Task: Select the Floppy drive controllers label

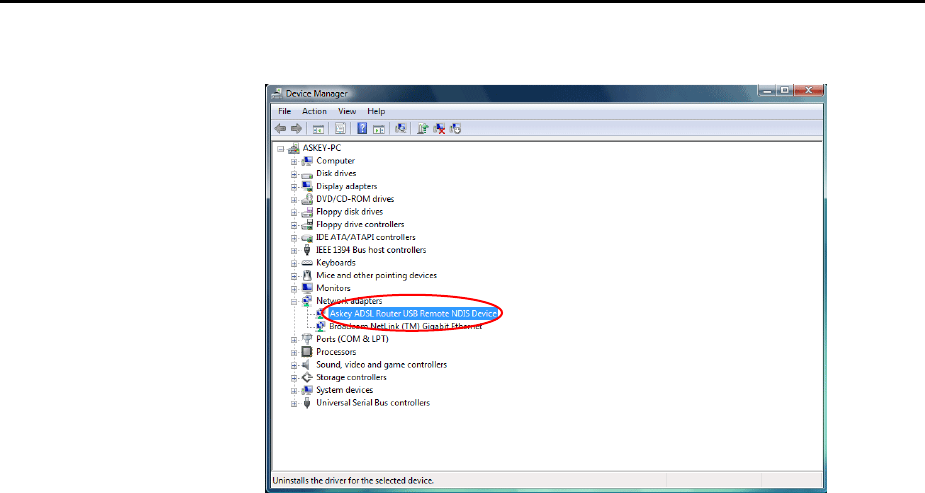Action: click(360, 224)
